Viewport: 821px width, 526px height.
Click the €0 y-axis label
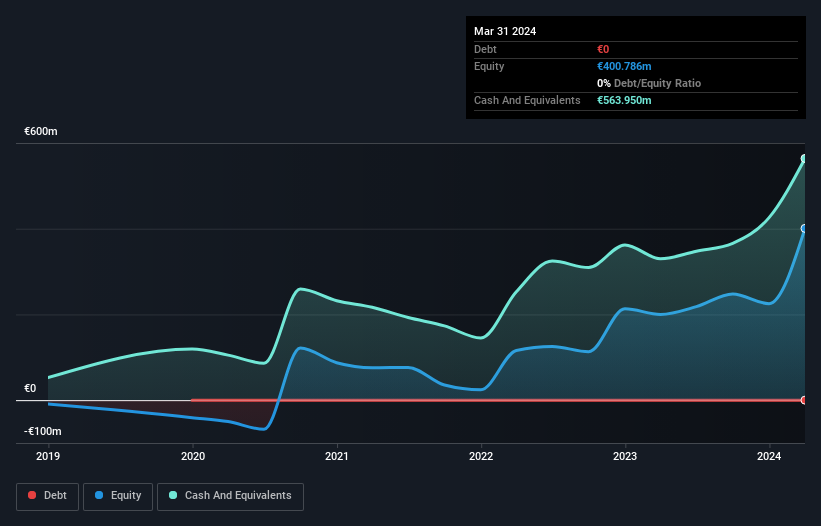coord(30,388)
